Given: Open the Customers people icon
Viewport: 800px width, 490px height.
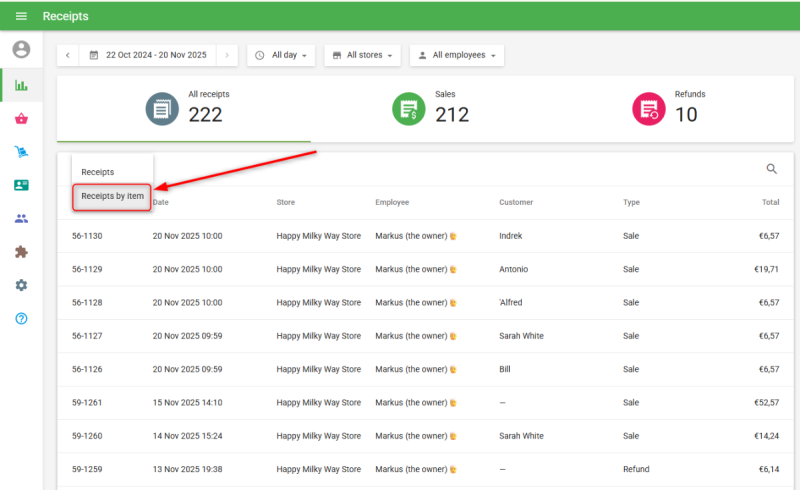Looking at the screenshot, I should [x=21, y=218].
